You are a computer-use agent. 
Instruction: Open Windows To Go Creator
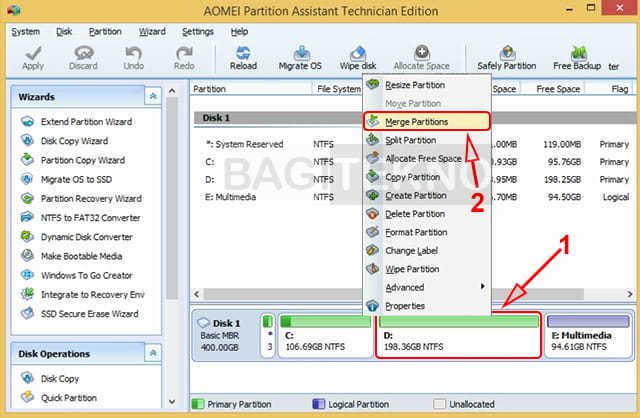pyautogui.click(x=77, y=275)
